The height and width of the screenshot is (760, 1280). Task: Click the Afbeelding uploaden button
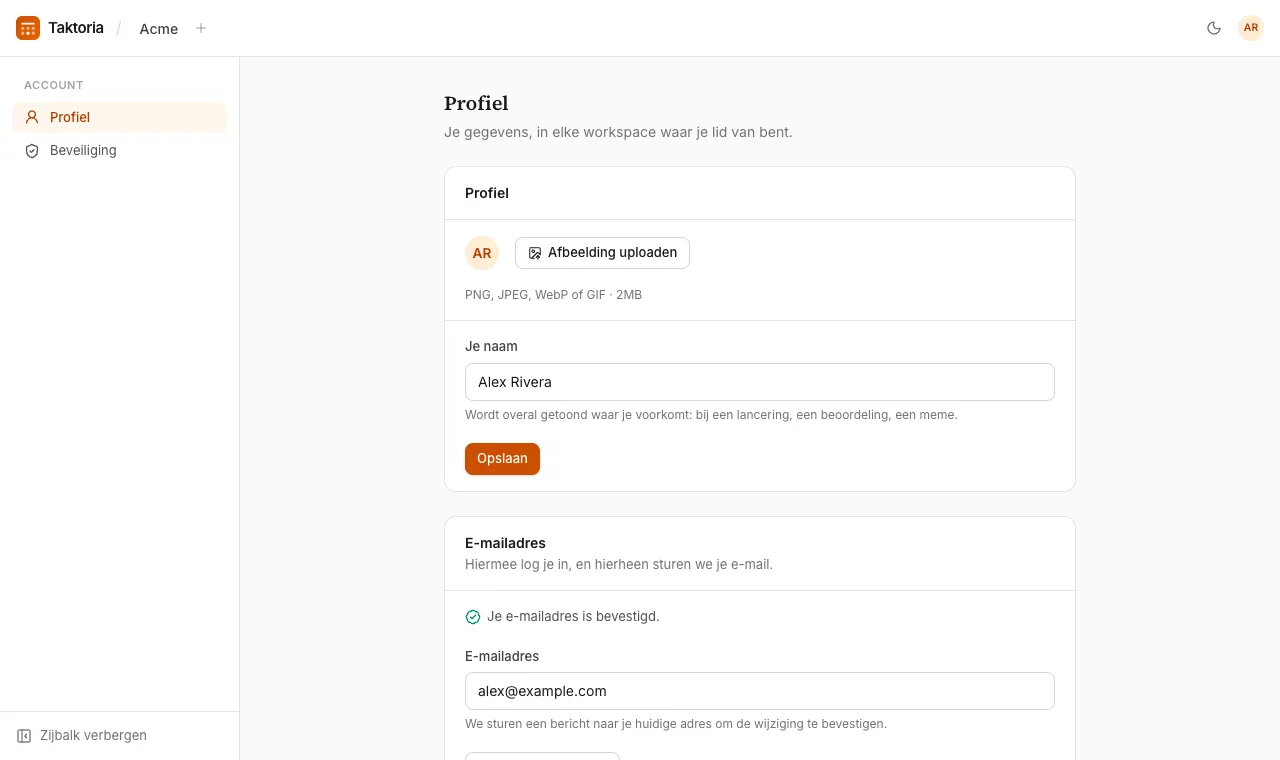click(x=602, y=253)
